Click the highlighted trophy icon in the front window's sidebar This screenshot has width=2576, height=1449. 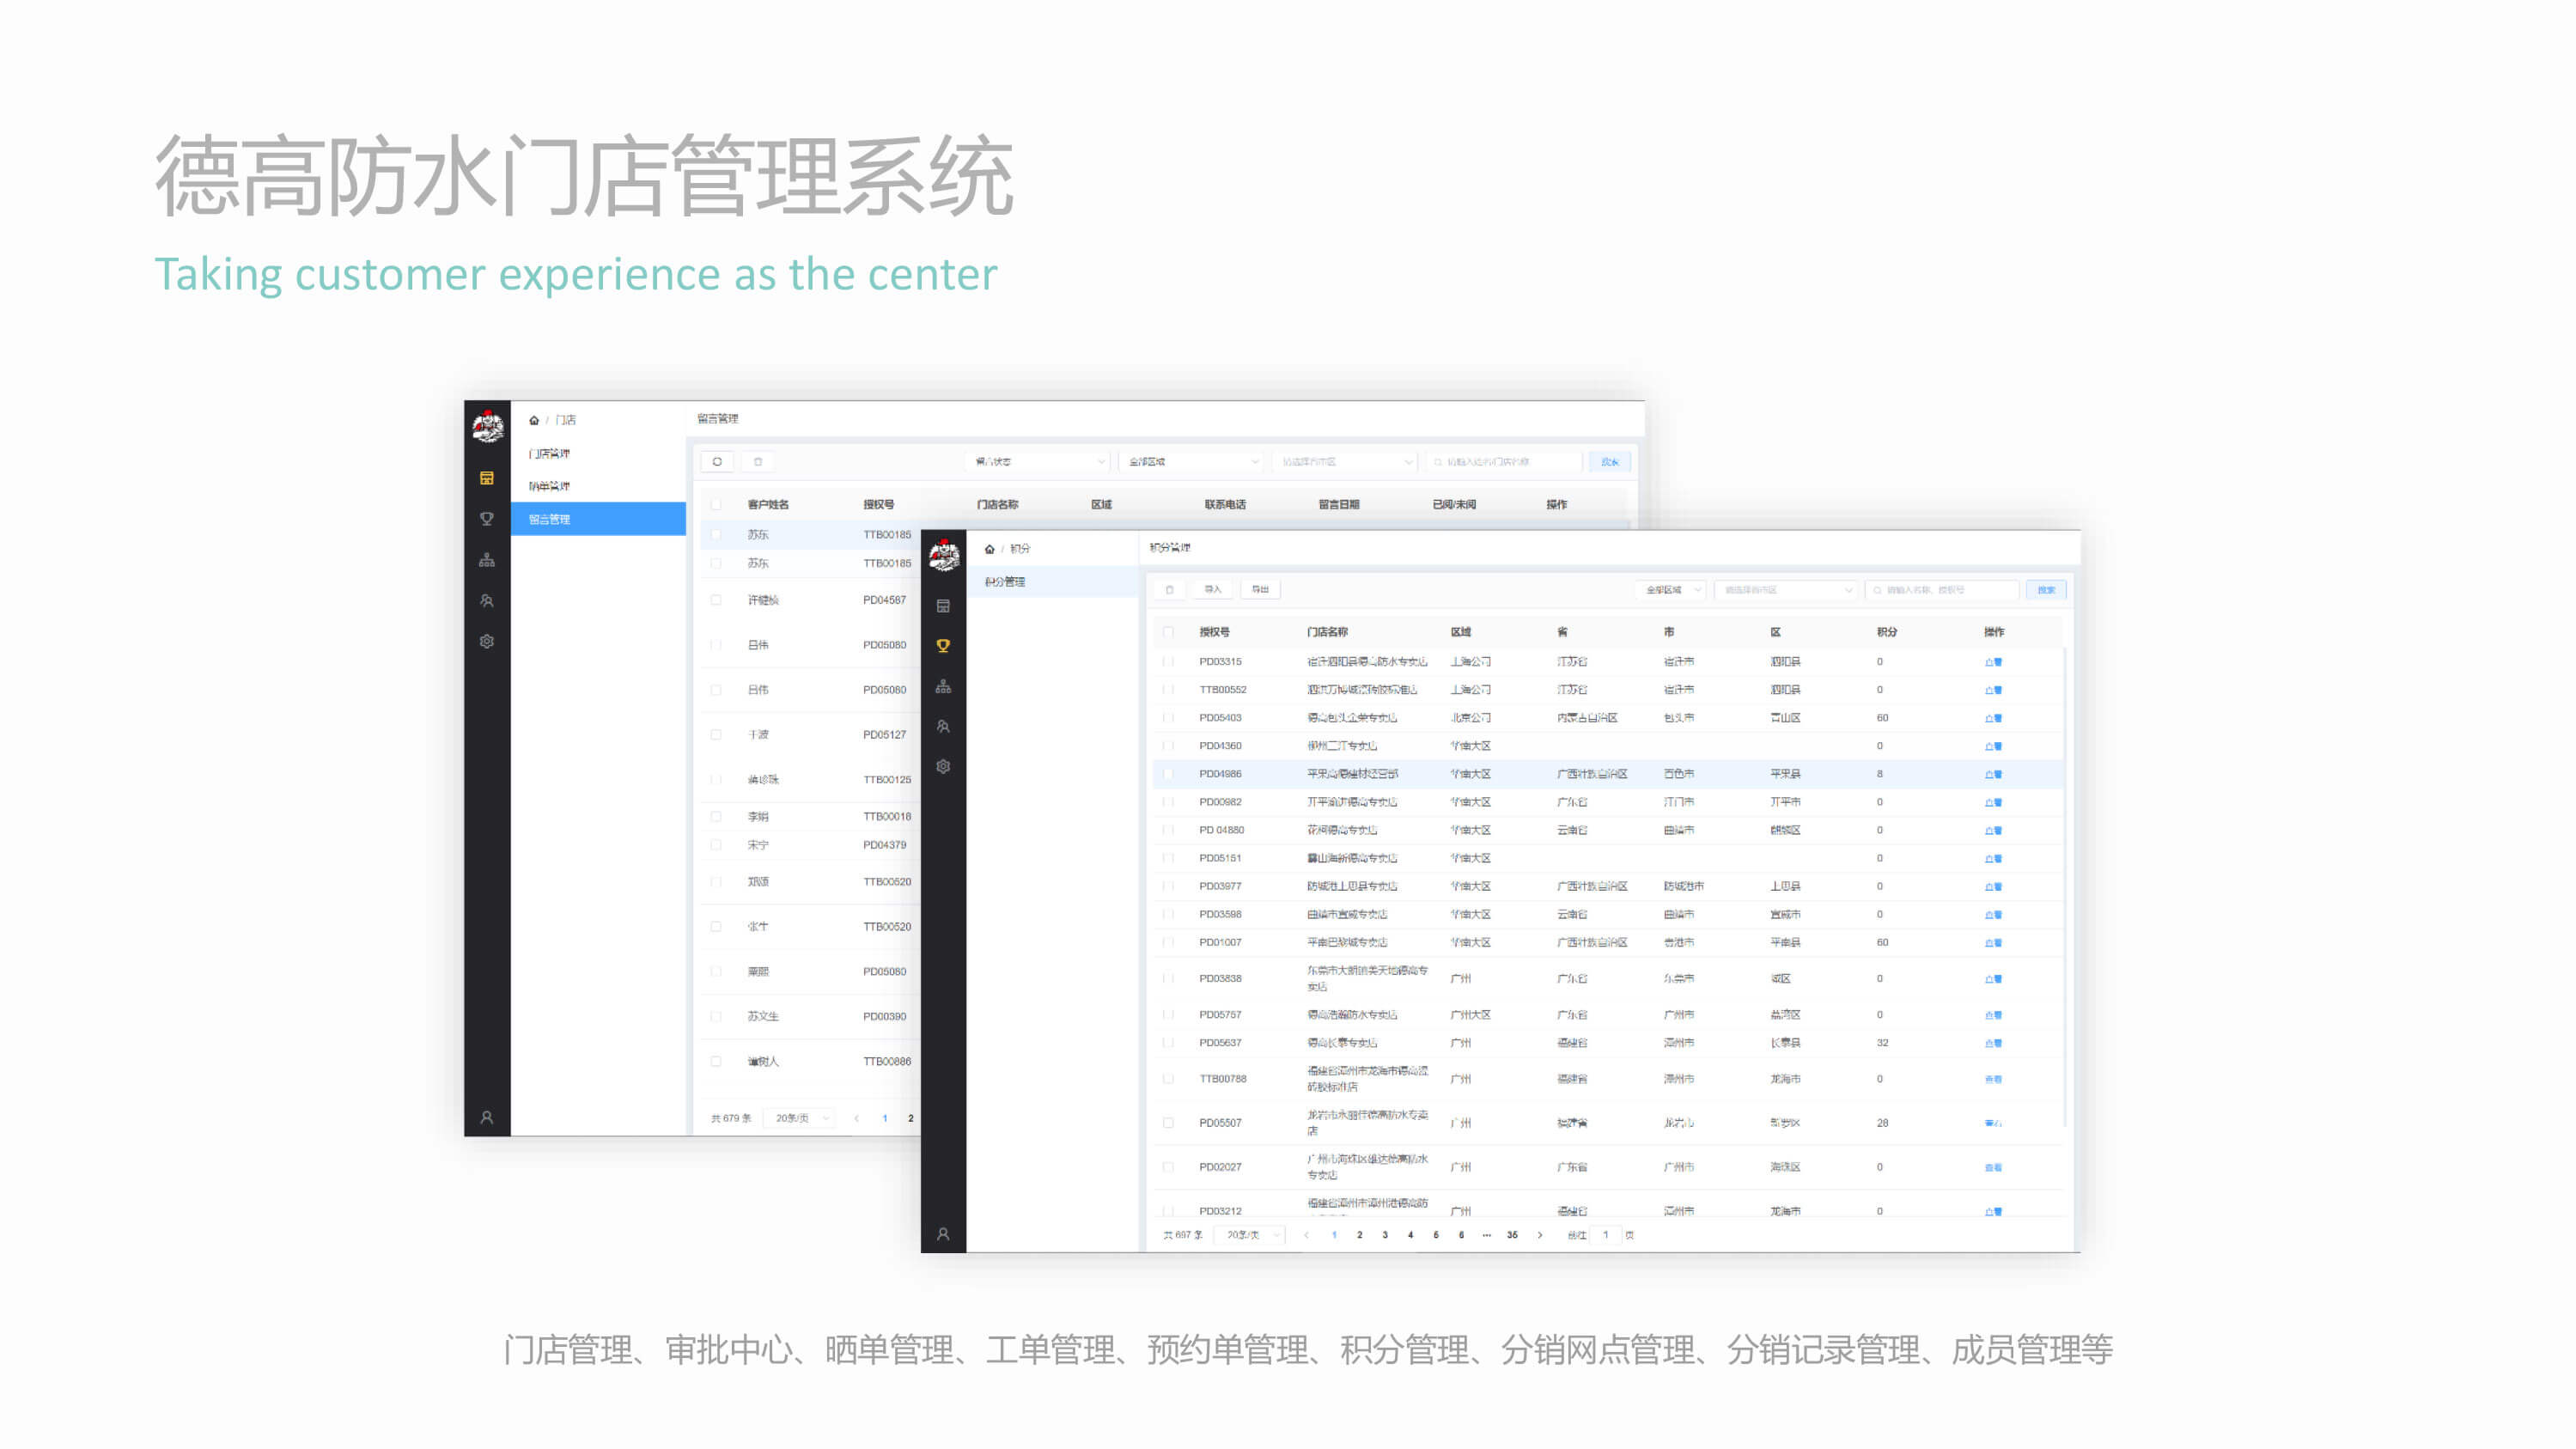(943, 646)
